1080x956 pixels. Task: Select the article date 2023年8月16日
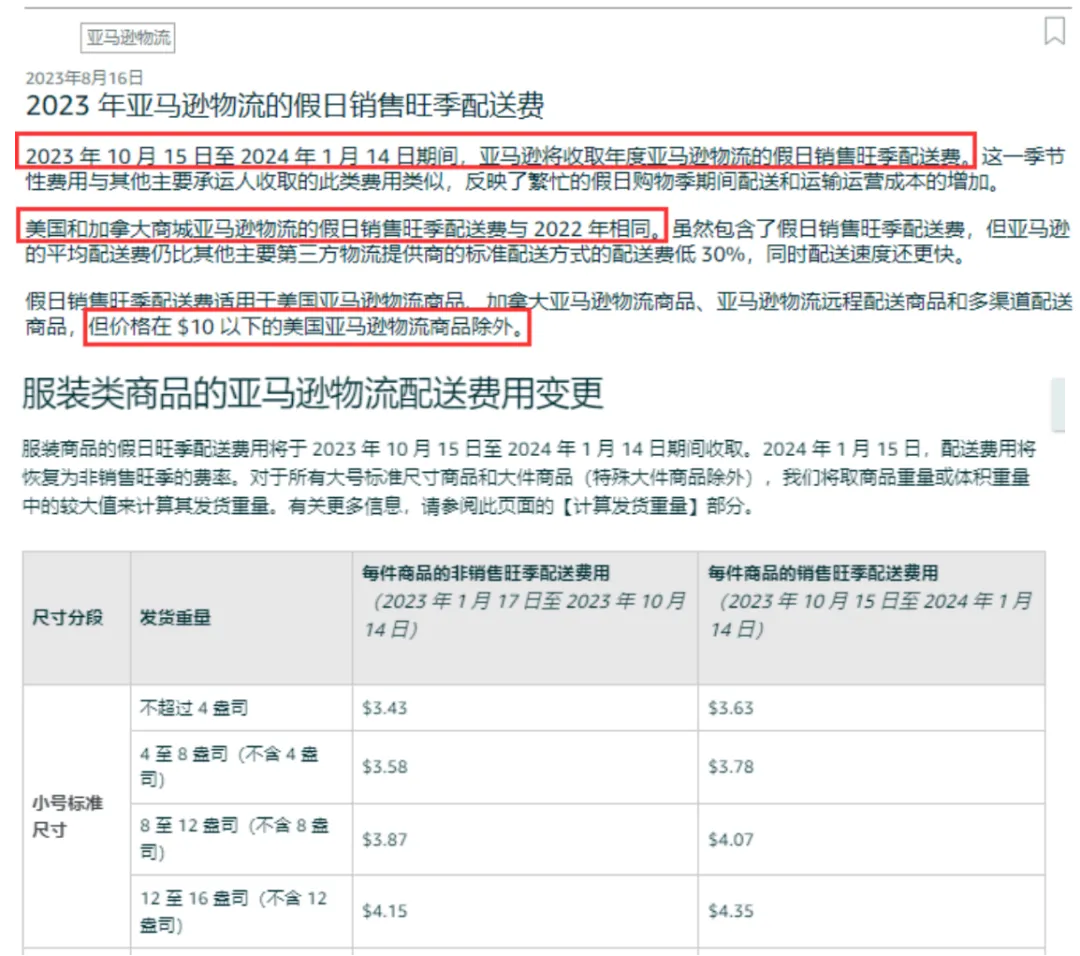click(84, 77)
